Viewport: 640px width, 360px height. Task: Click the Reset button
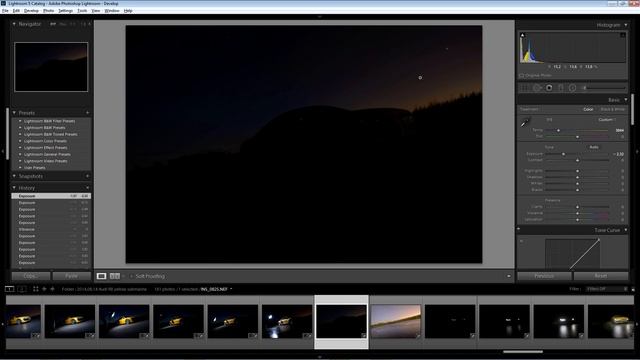coord(601,276)
